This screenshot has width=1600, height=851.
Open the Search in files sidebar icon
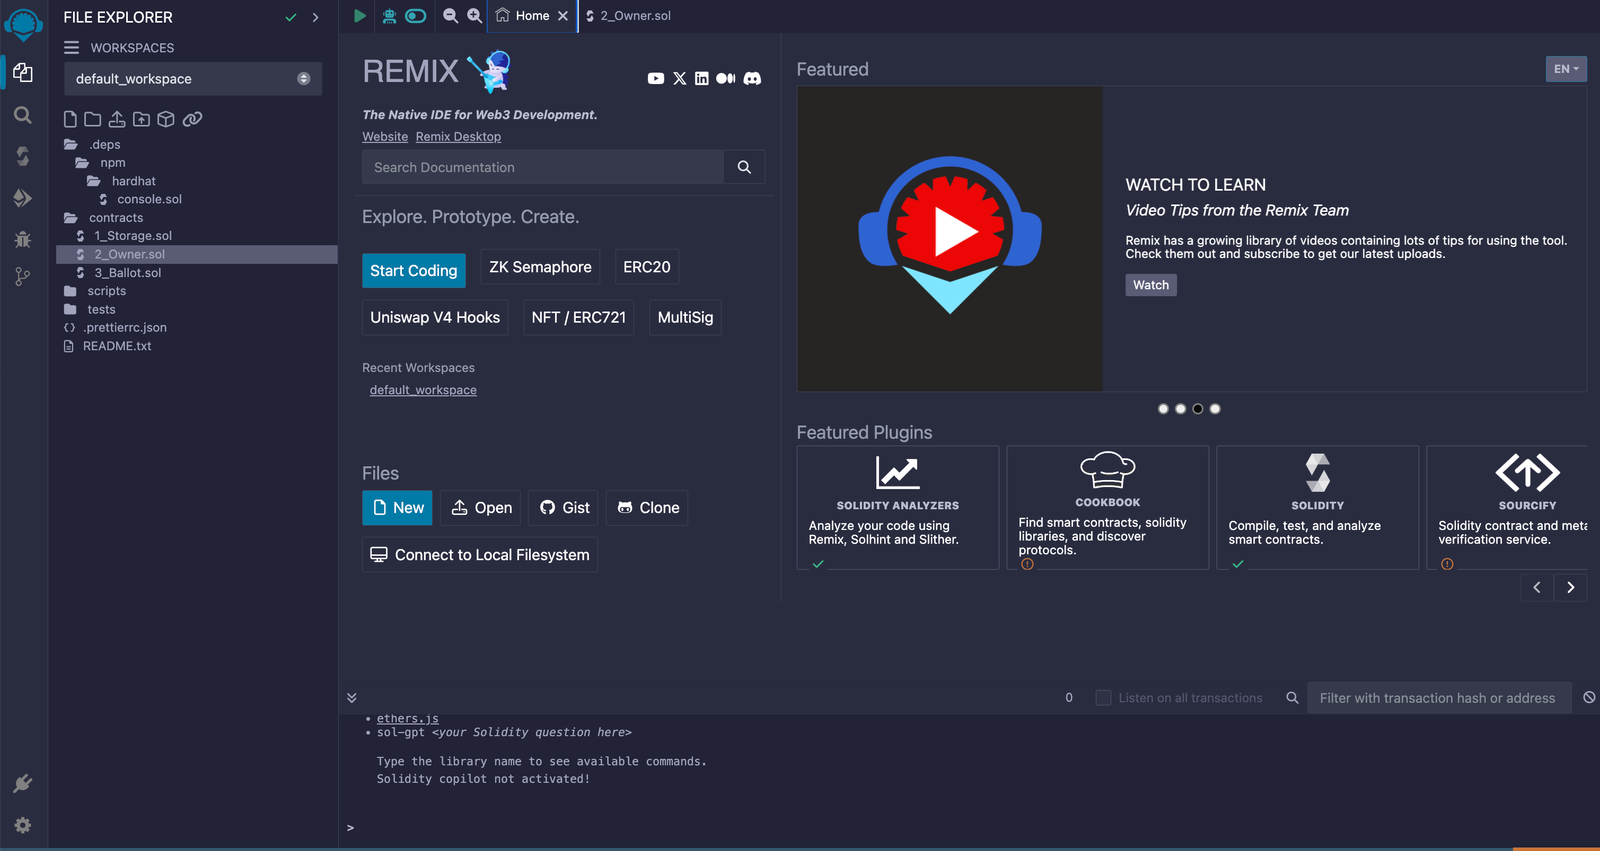(x=23, y=115)
